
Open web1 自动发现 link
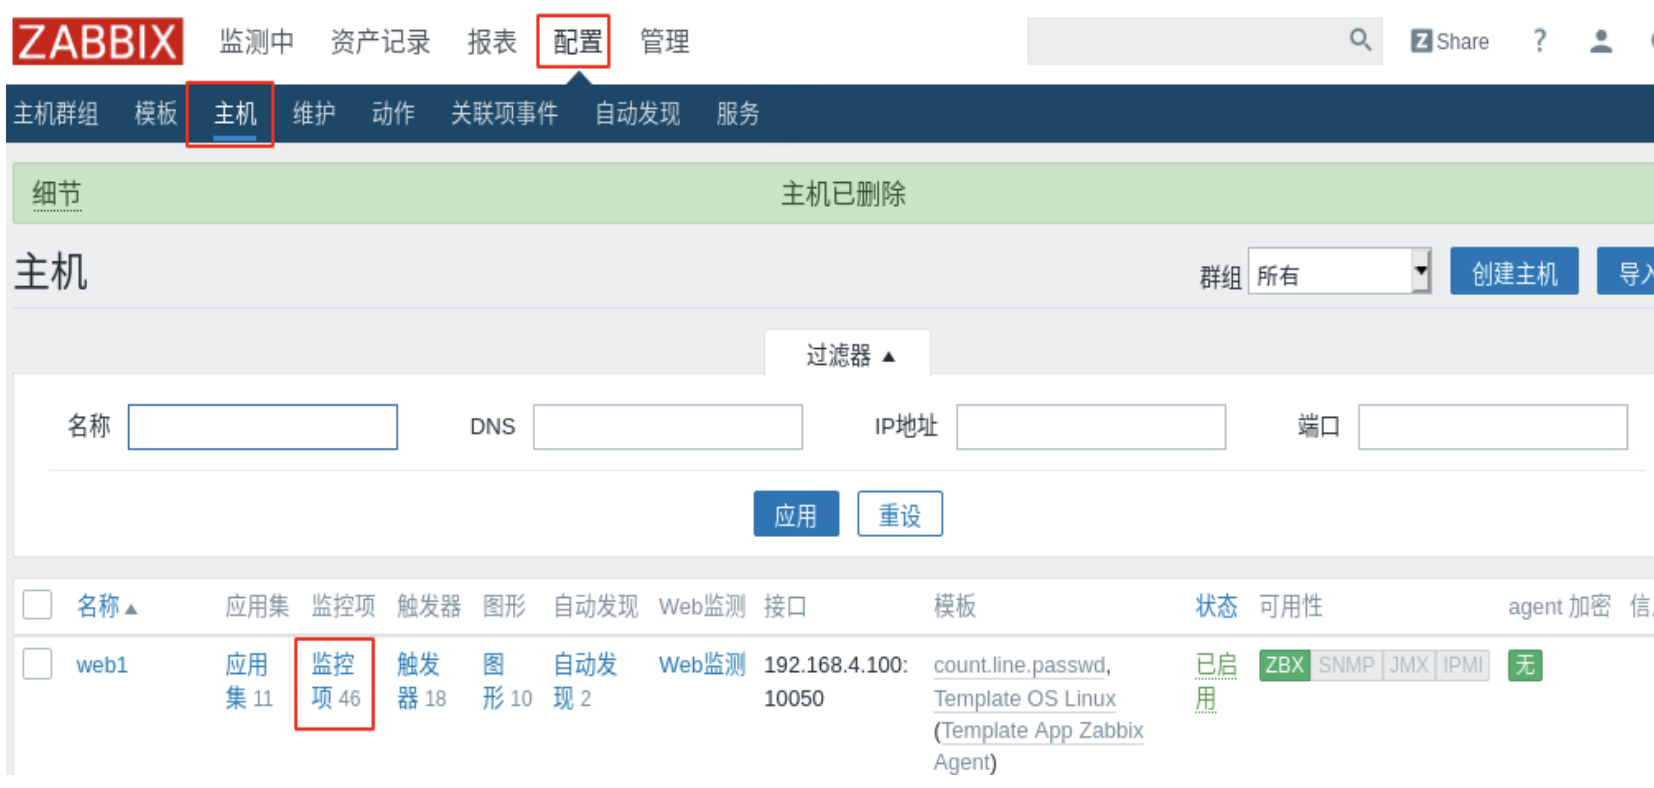point(584,681)
